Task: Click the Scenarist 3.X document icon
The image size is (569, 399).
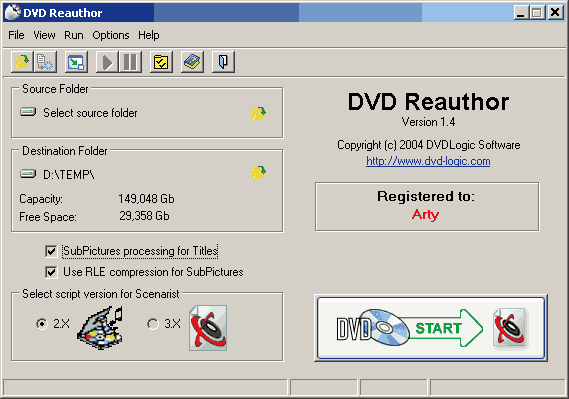Action: (208, 328)
